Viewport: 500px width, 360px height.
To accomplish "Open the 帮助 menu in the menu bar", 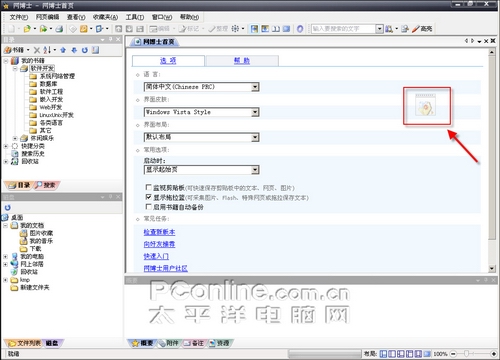I will coord(189,17).
